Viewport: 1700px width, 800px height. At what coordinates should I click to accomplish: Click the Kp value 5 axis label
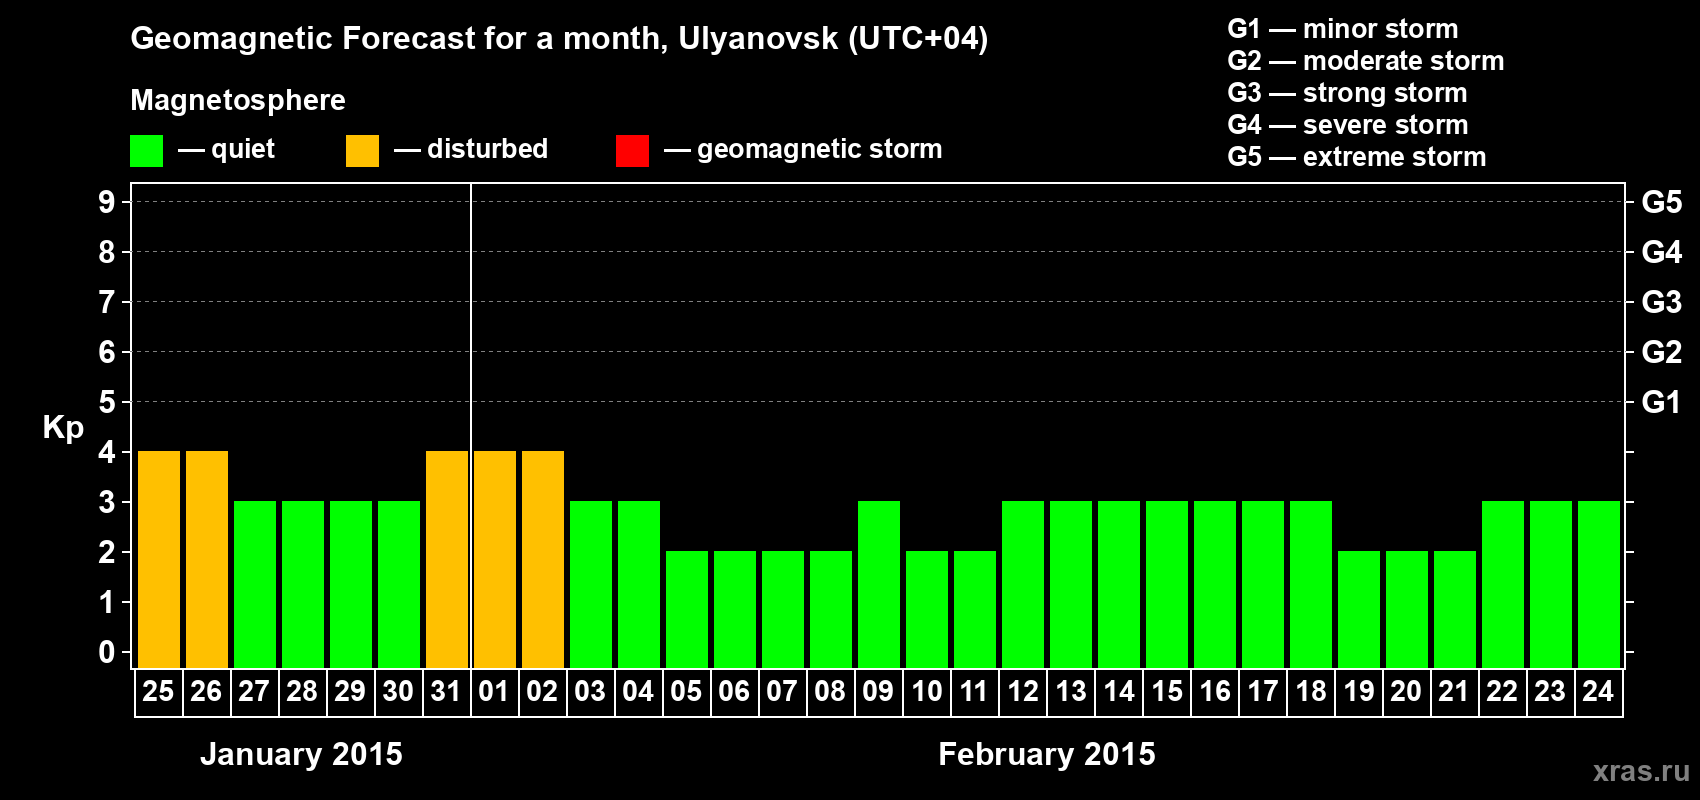point(107,402)
